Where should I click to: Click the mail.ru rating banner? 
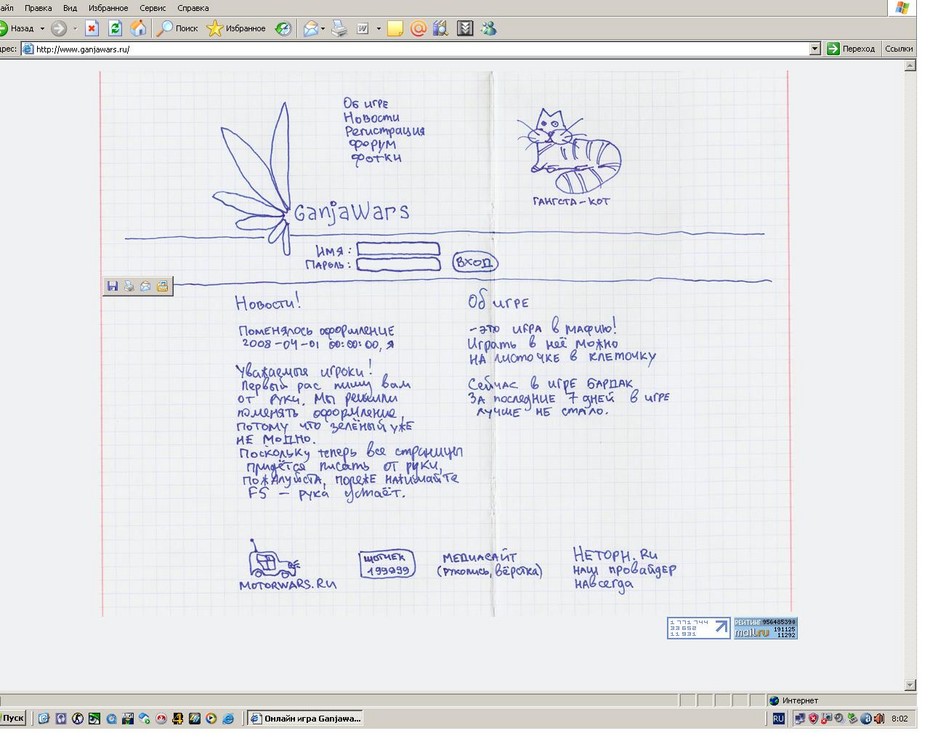pos(765,628)
